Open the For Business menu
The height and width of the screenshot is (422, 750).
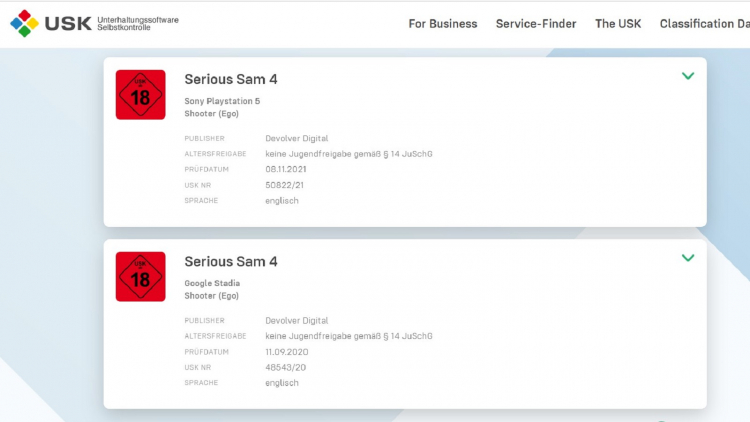pyautogui.click(x=443, y=24)
